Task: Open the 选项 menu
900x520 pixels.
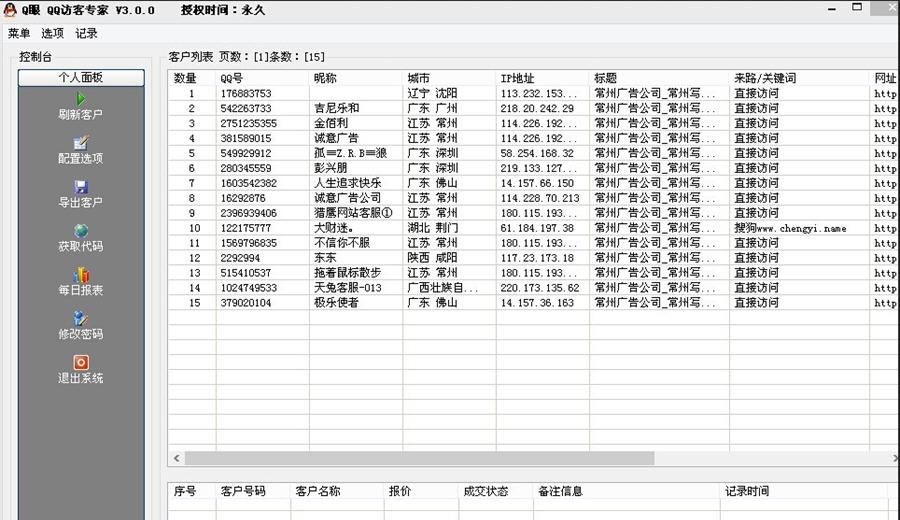Action: [x=52, y=33]
